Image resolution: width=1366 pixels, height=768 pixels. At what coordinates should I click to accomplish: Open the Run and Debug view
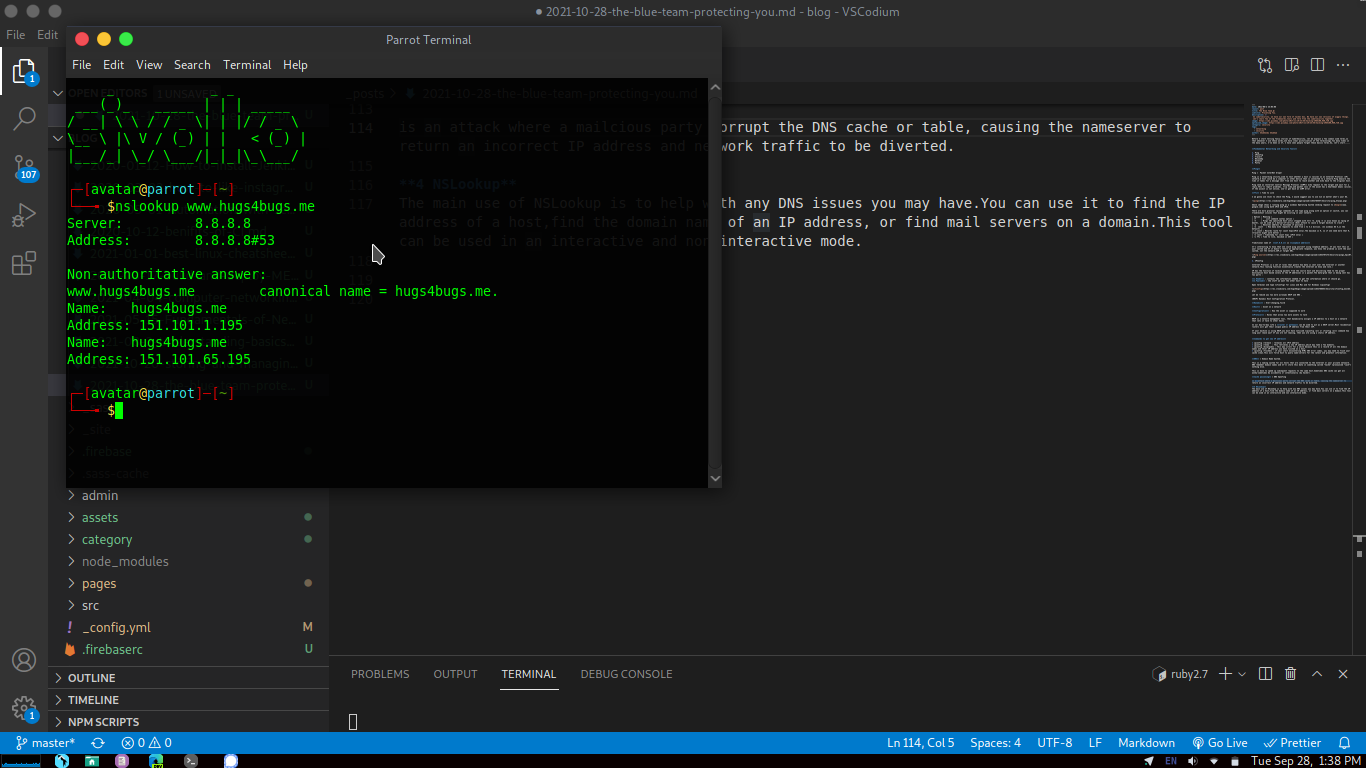[x=24, y=216]
